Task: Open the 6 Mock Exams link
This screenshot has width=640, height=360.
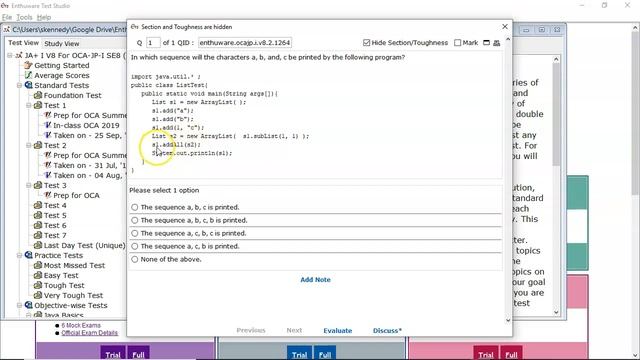Action: pos(81,325)
